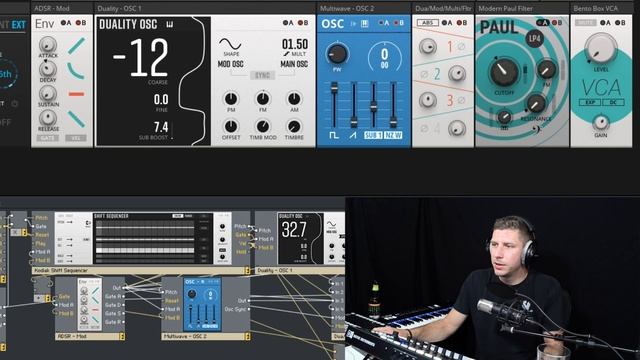The width and height of the screenshot is (640, 360).
Task: Click the Env release slope shape icon
Action: pos(76,118)
